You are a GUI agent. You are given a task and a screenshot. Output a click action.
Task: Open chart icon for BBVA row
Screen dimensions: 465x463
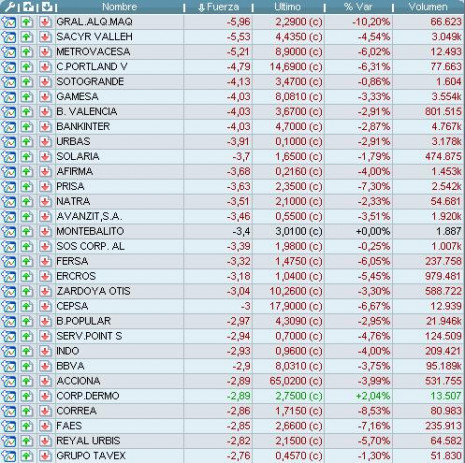[x=9, y=366]
